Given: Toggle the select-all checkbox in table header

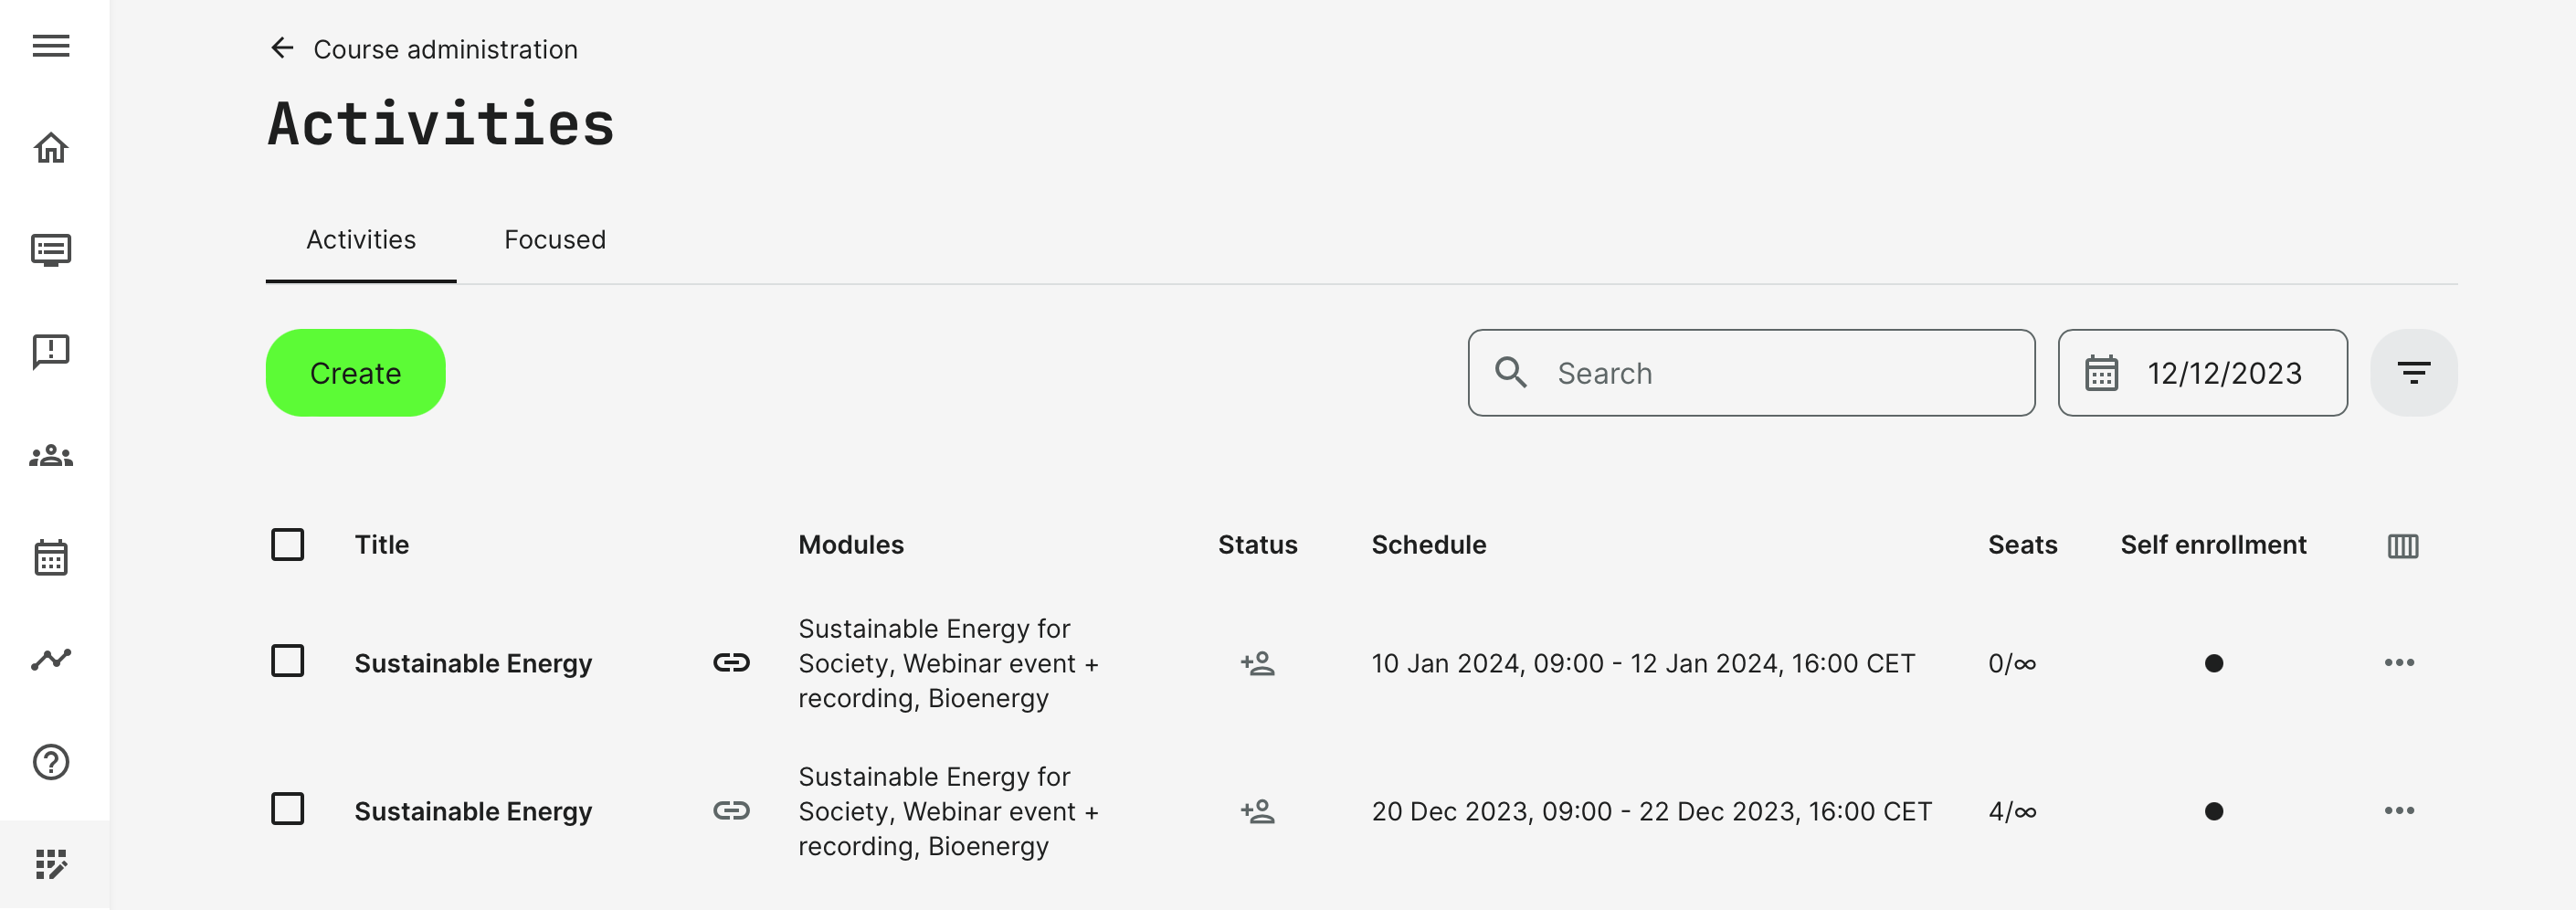Looking at the screenshot, I should pyautogui.click(x=288, y=545).
